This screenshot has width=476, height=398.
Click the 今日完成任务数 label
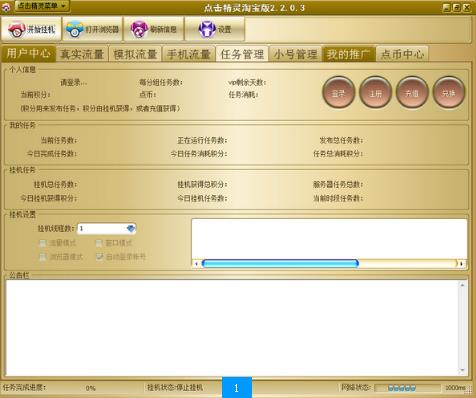point(52,154)
